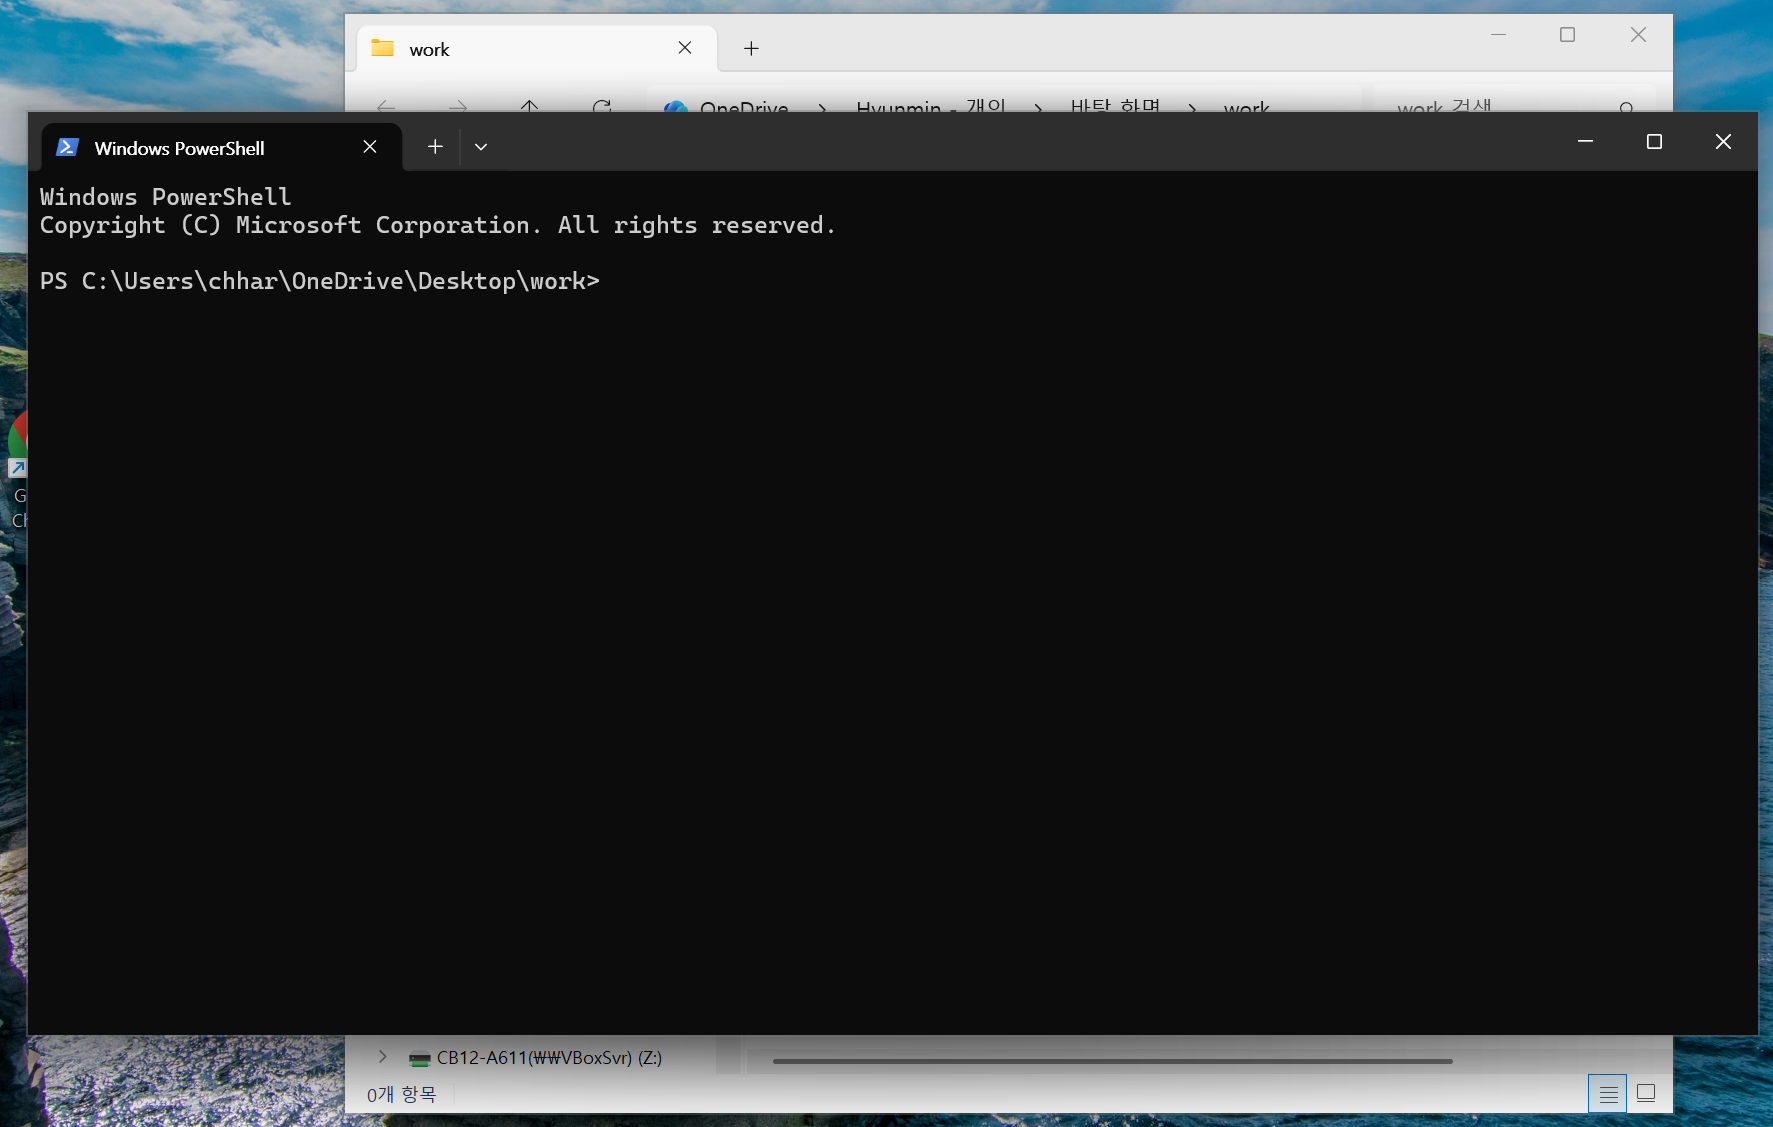Click the horizontal scrollbar in File Explorer
1773x1127 pixels.
point(1112,1061)
